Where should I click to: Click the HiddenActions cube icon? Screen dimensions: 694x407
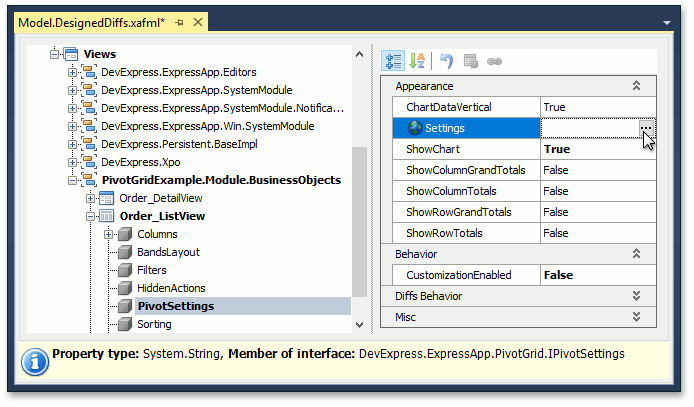[125, 288]
